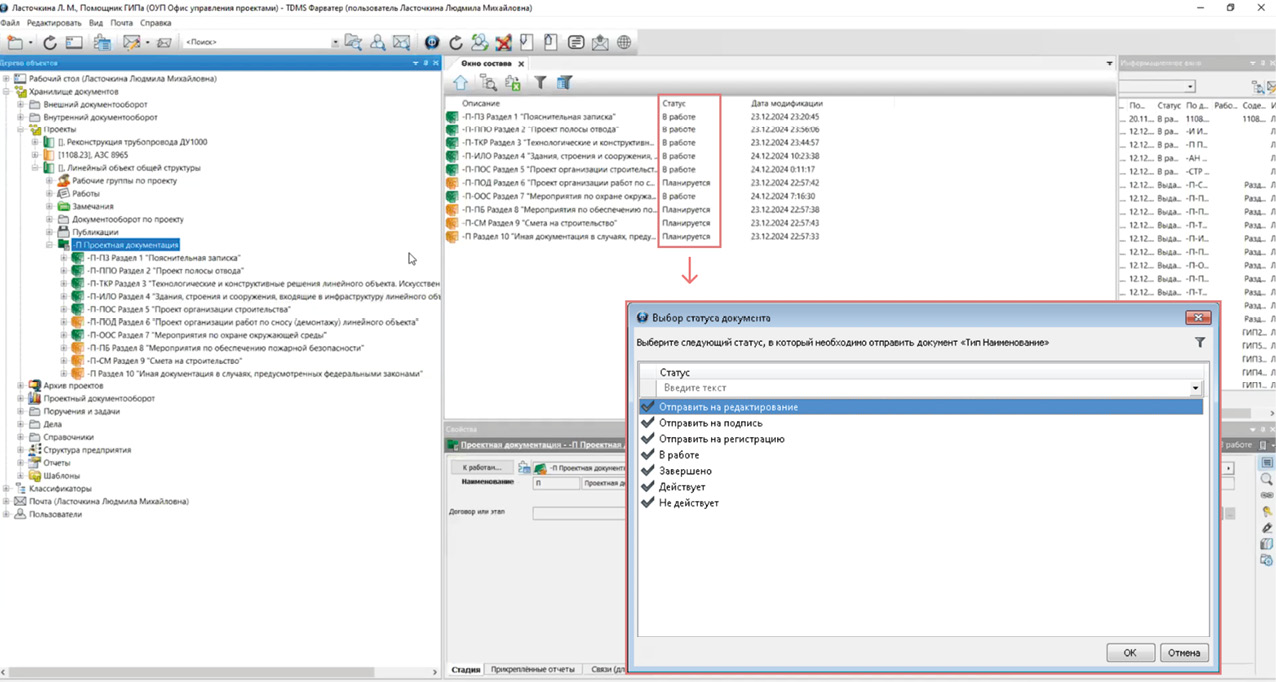This screenshot has height=682, width=1276.
Task: Switch to 'Прикреплённые отчеты' tab
Action: pos(531,670)
